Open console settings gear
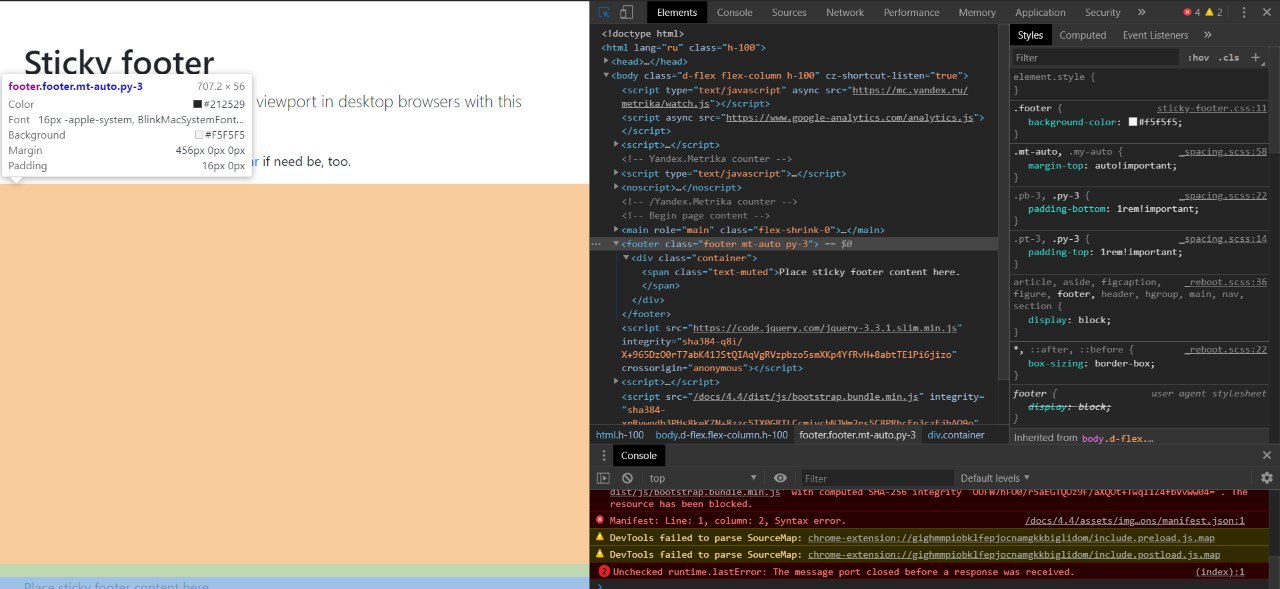The height and width of the screenshot is (589, 1280). [1266, 478]
